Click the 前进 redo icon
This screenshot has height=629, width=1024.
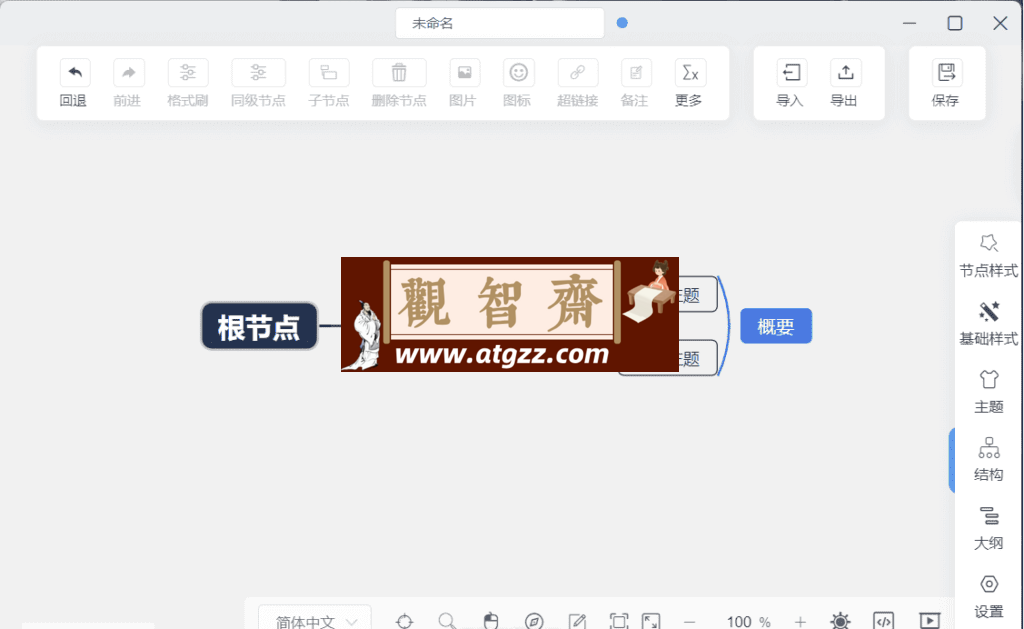point(128,73)
